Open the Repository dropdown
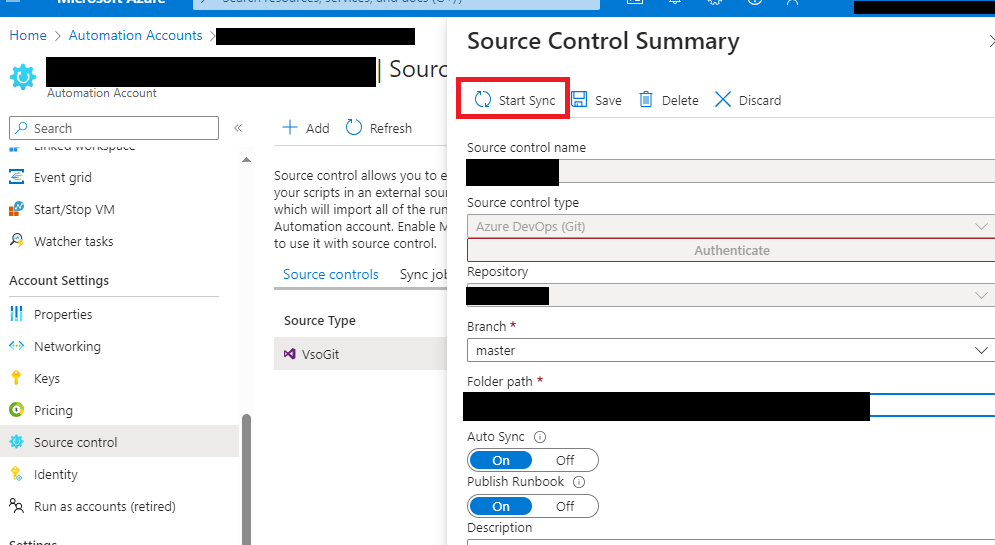 pos(730,296)
